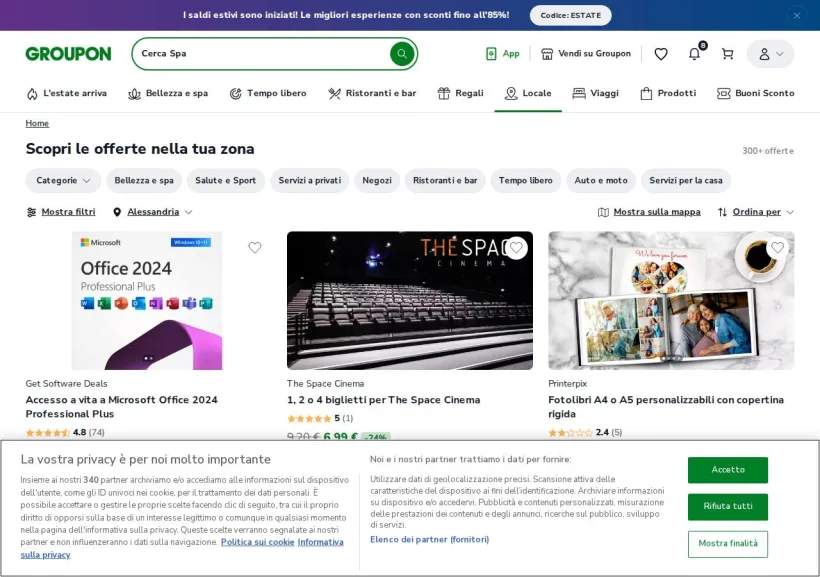The height and width of the screenshot is (577, 820).
Task: Click the Get Software Deals merchant name
Action: 66,383
